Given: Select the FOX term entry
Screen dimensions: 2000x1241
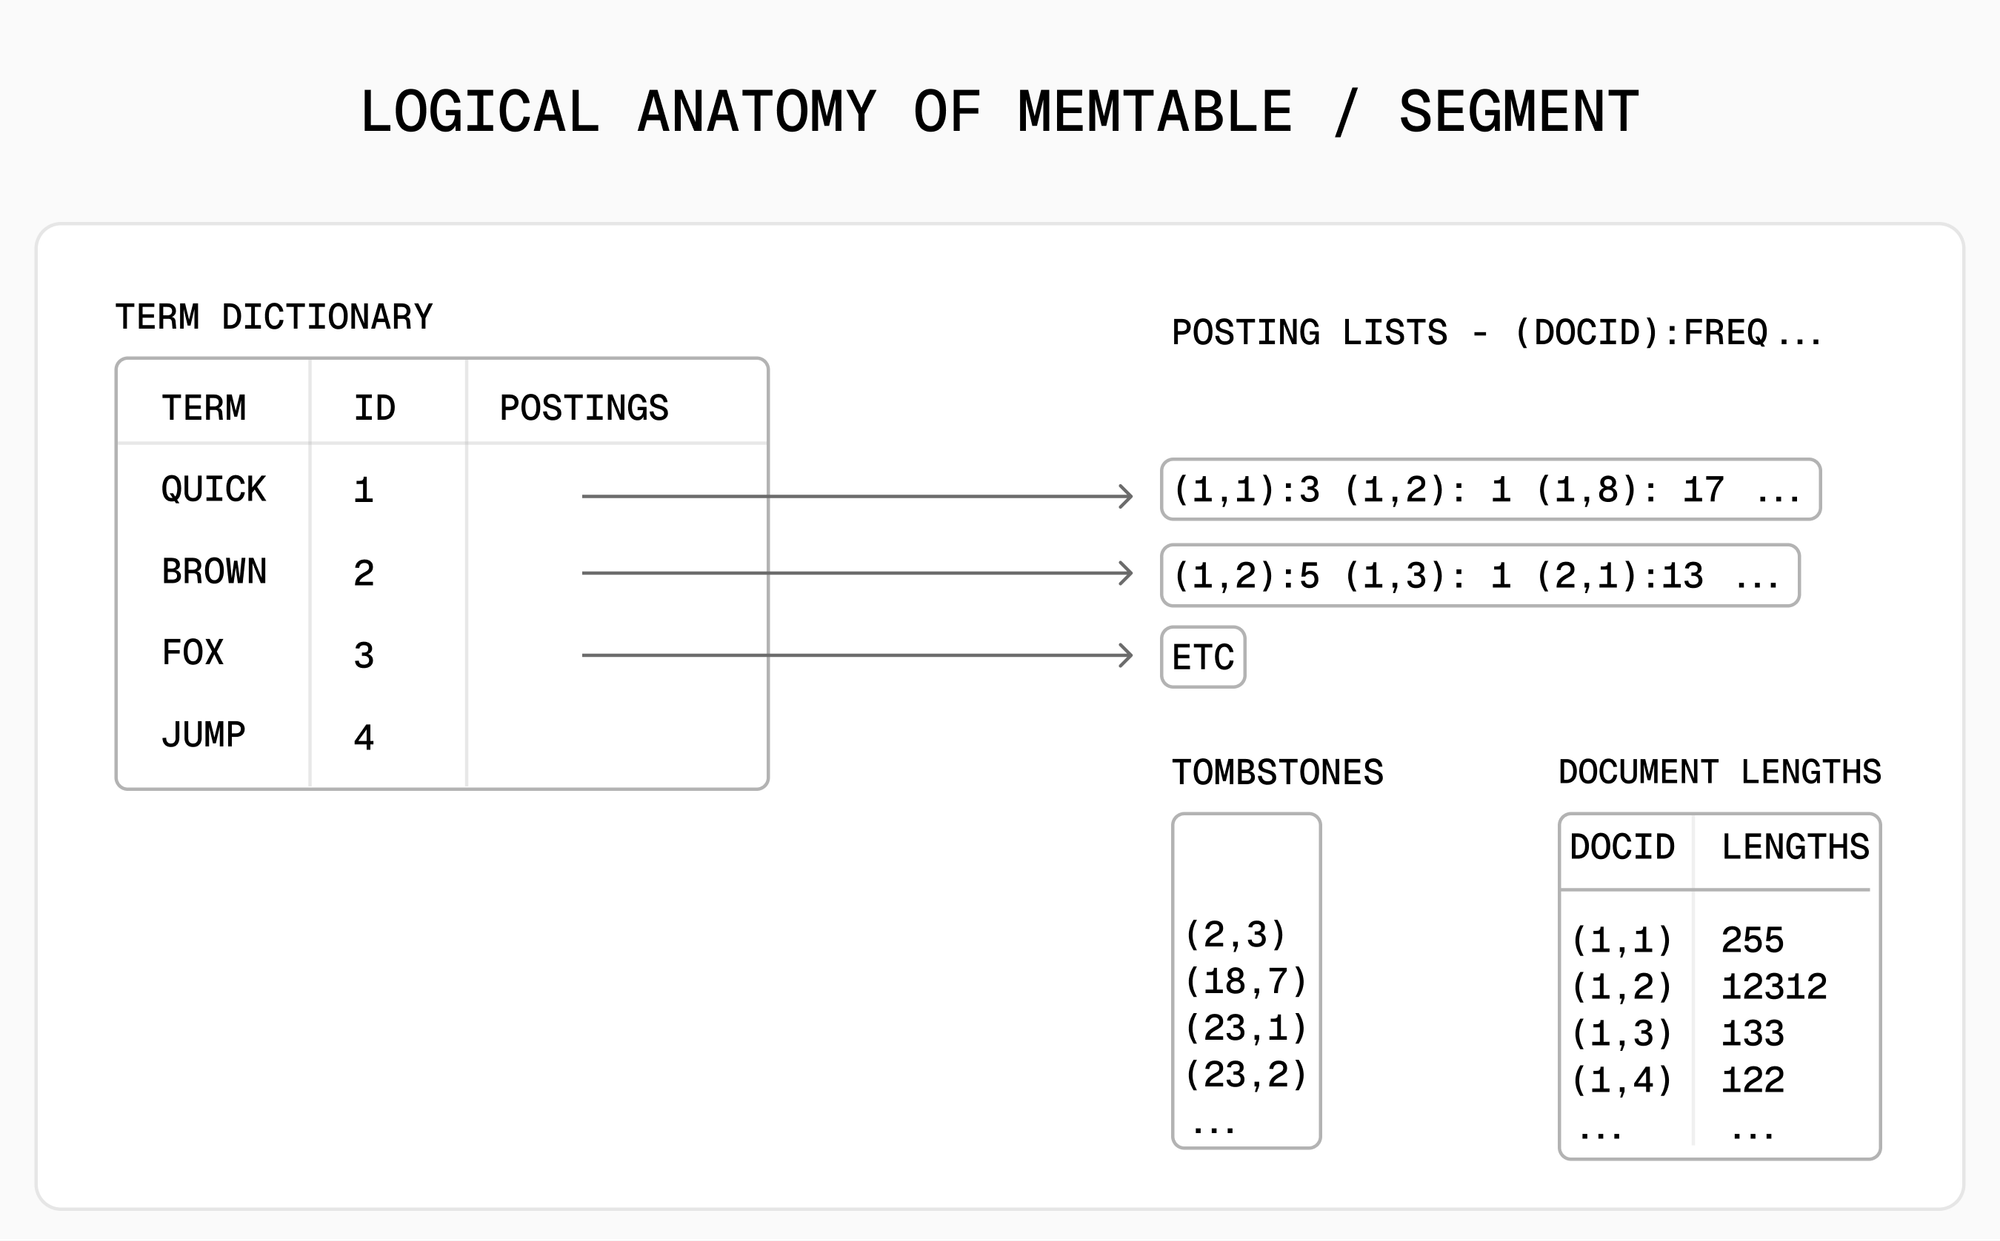Looking at the screenshot, I should click(193, 653).
